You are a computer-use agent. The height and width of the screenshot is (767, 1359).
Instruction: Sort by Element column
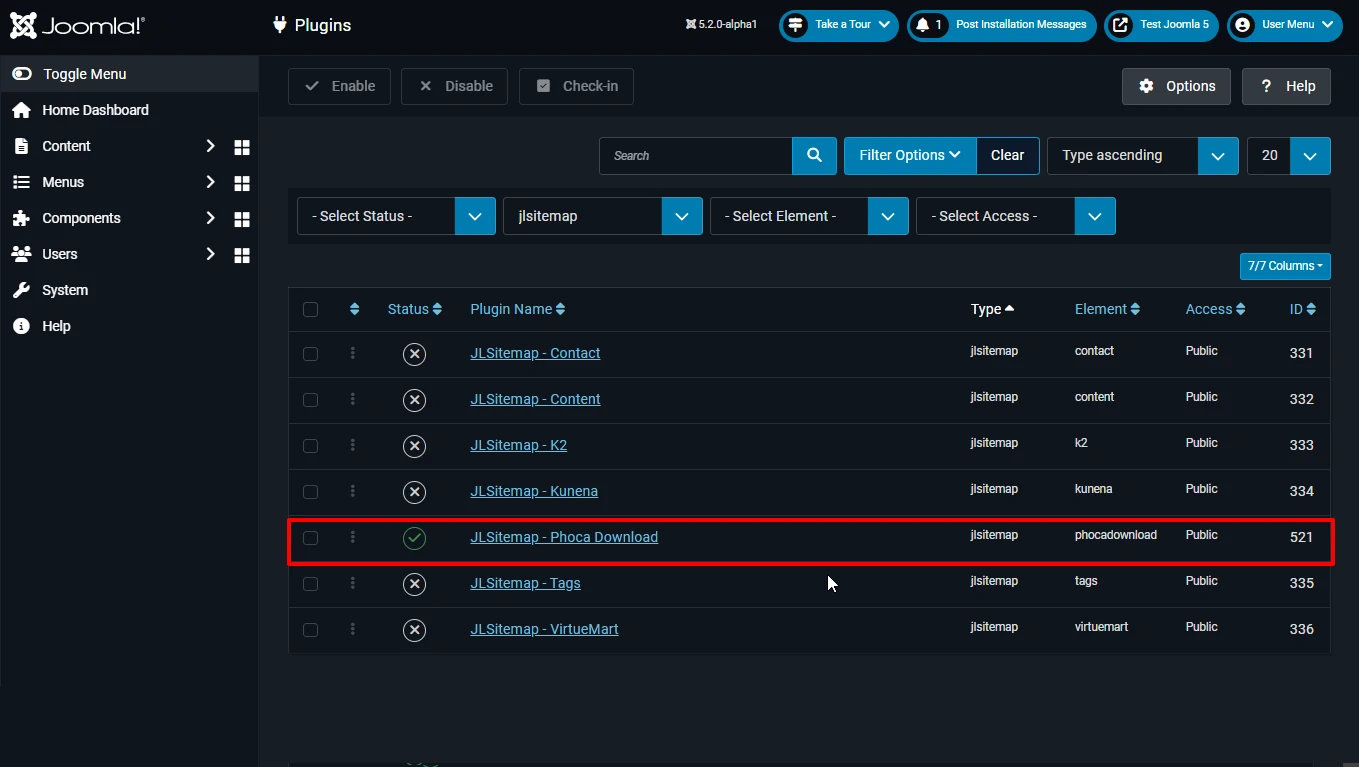point(1107,310)
